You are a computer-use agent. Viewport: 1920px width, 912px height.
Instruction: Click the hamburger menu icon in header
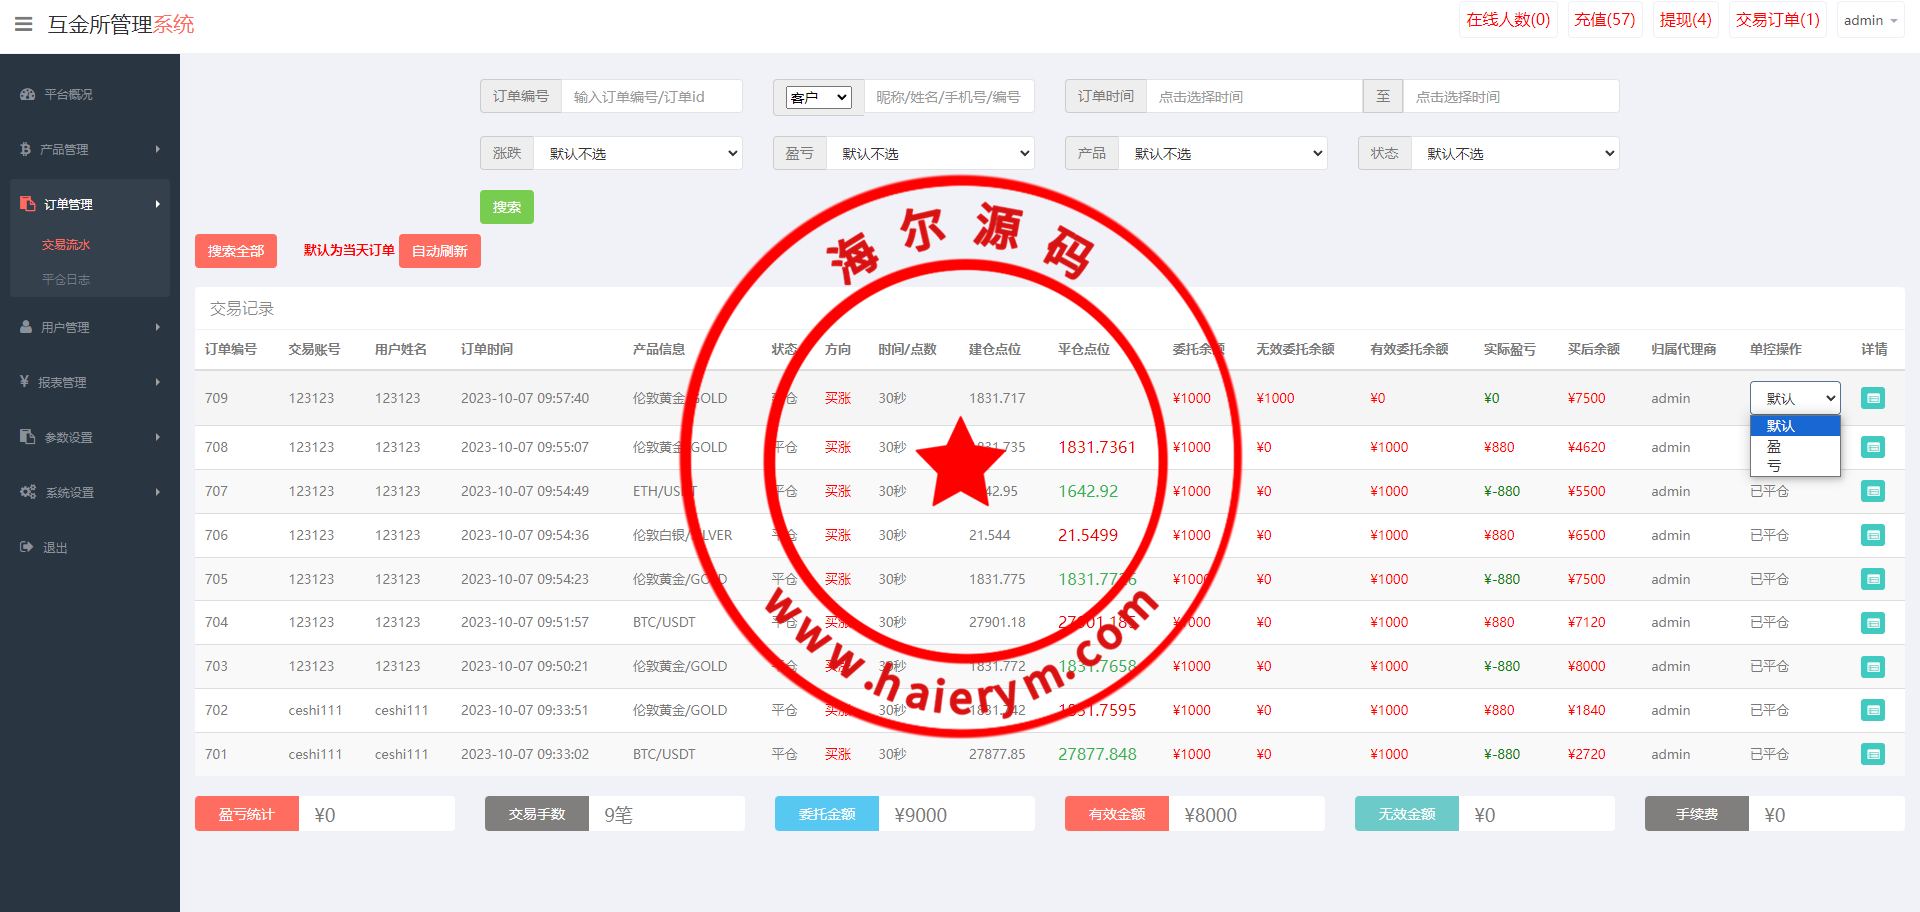point(23,24)
